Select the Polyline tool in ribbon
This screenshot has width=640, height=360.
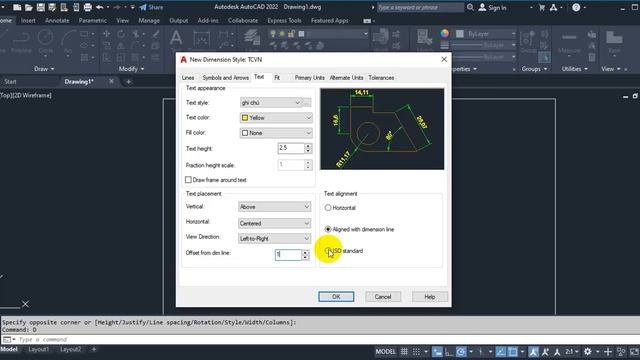[21, 42]
